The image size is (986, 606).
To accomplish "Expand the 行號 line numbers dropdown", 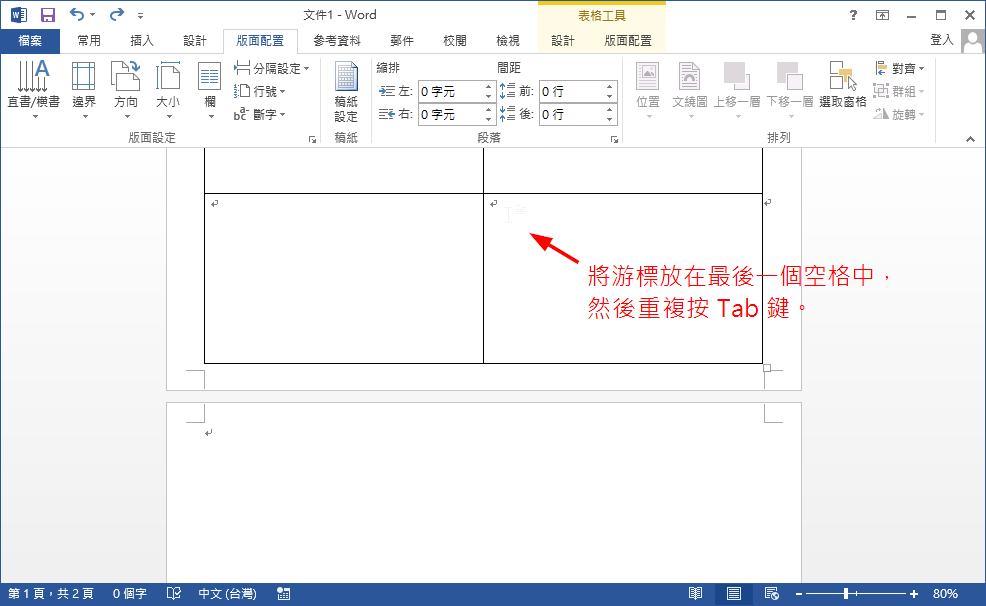I will pyautogui.click(x=264, y=91).
